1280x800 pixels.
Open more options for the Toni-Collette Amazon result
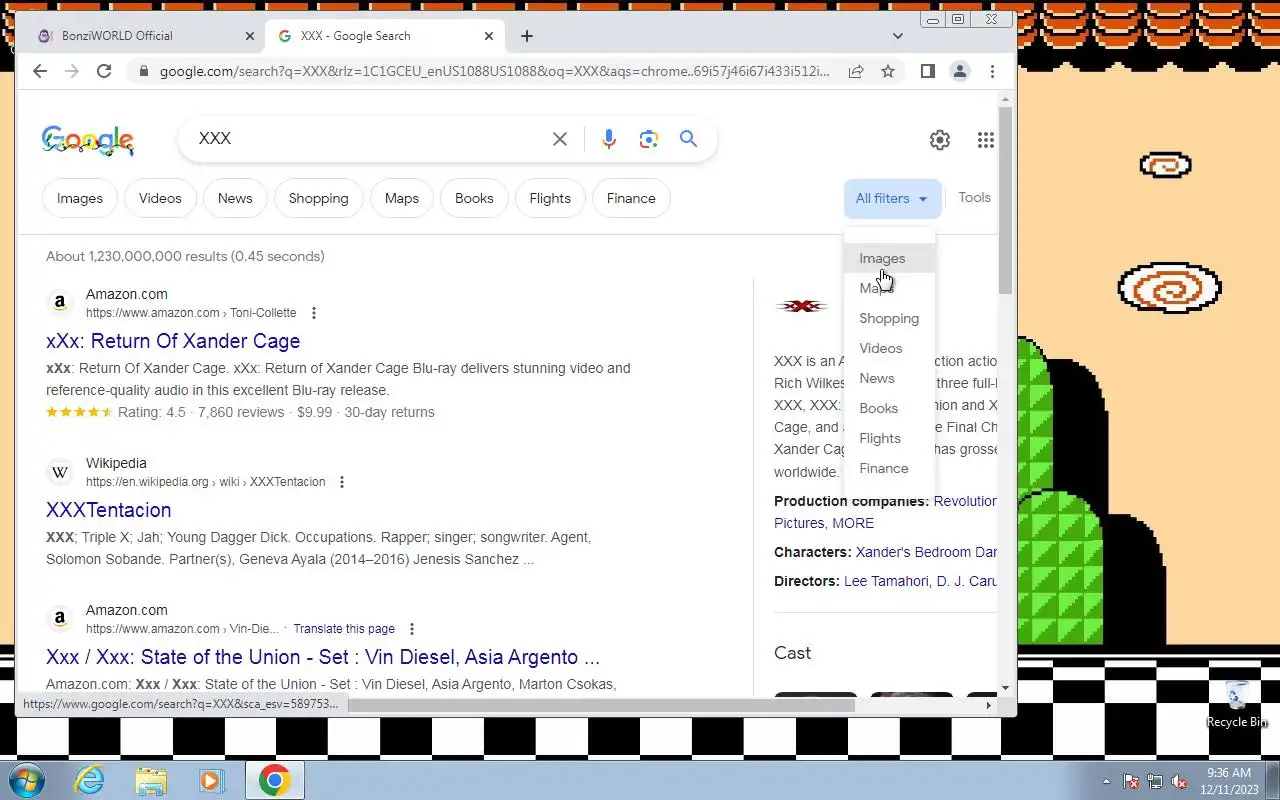tap(314, 313)
